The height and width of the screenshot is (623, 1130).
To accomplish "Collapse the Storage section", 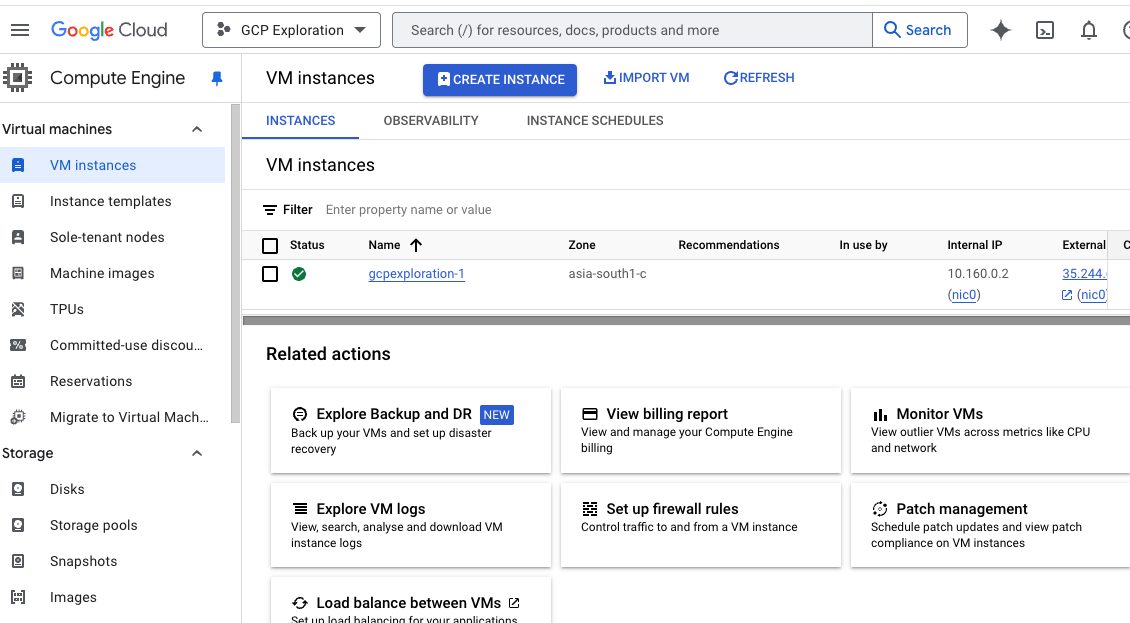I will (197, 453).
